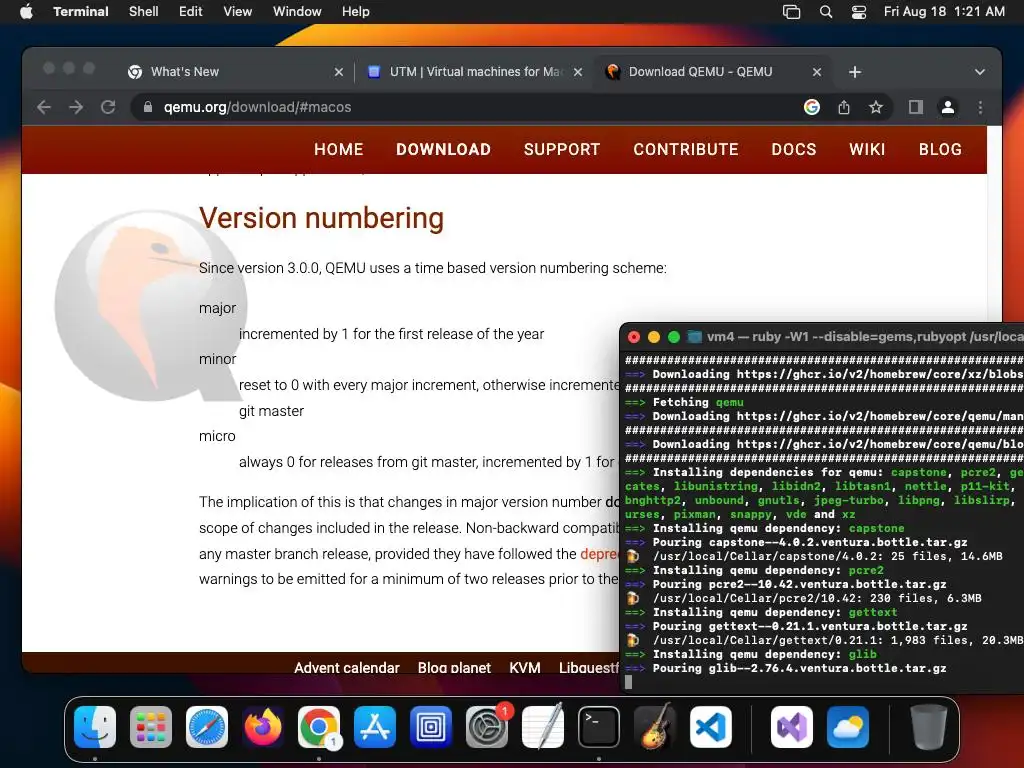Open the WIKI nav link
1024x768 pixels.
867,150
